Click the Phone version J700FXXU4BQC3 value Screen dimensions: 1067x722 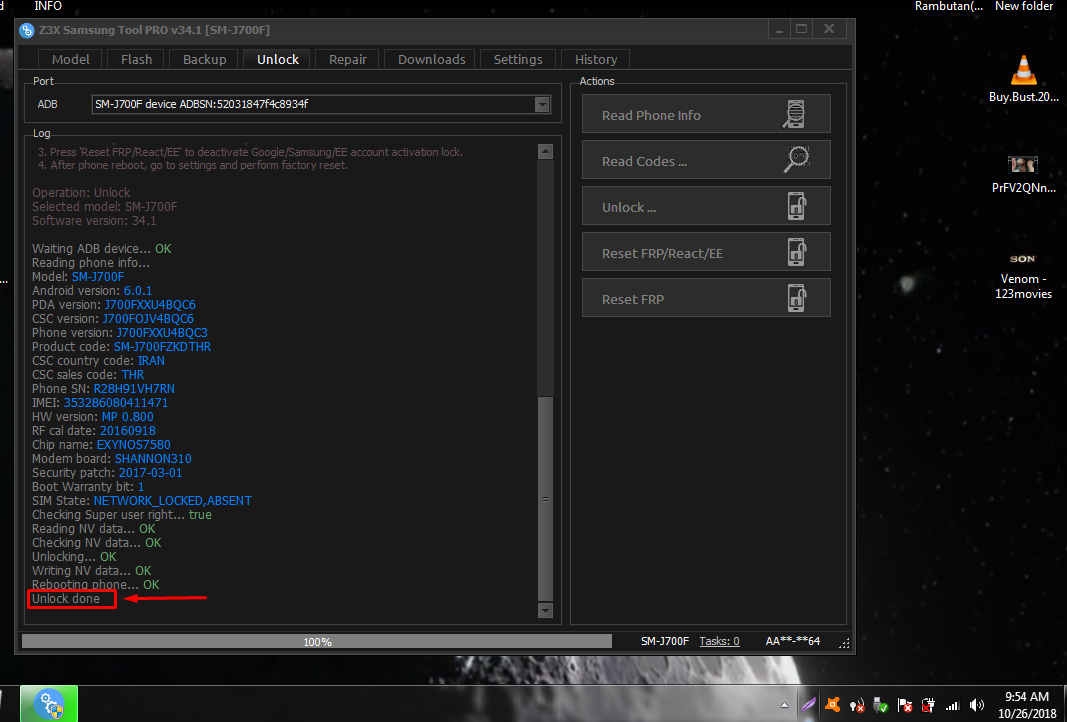click(162, 333)
